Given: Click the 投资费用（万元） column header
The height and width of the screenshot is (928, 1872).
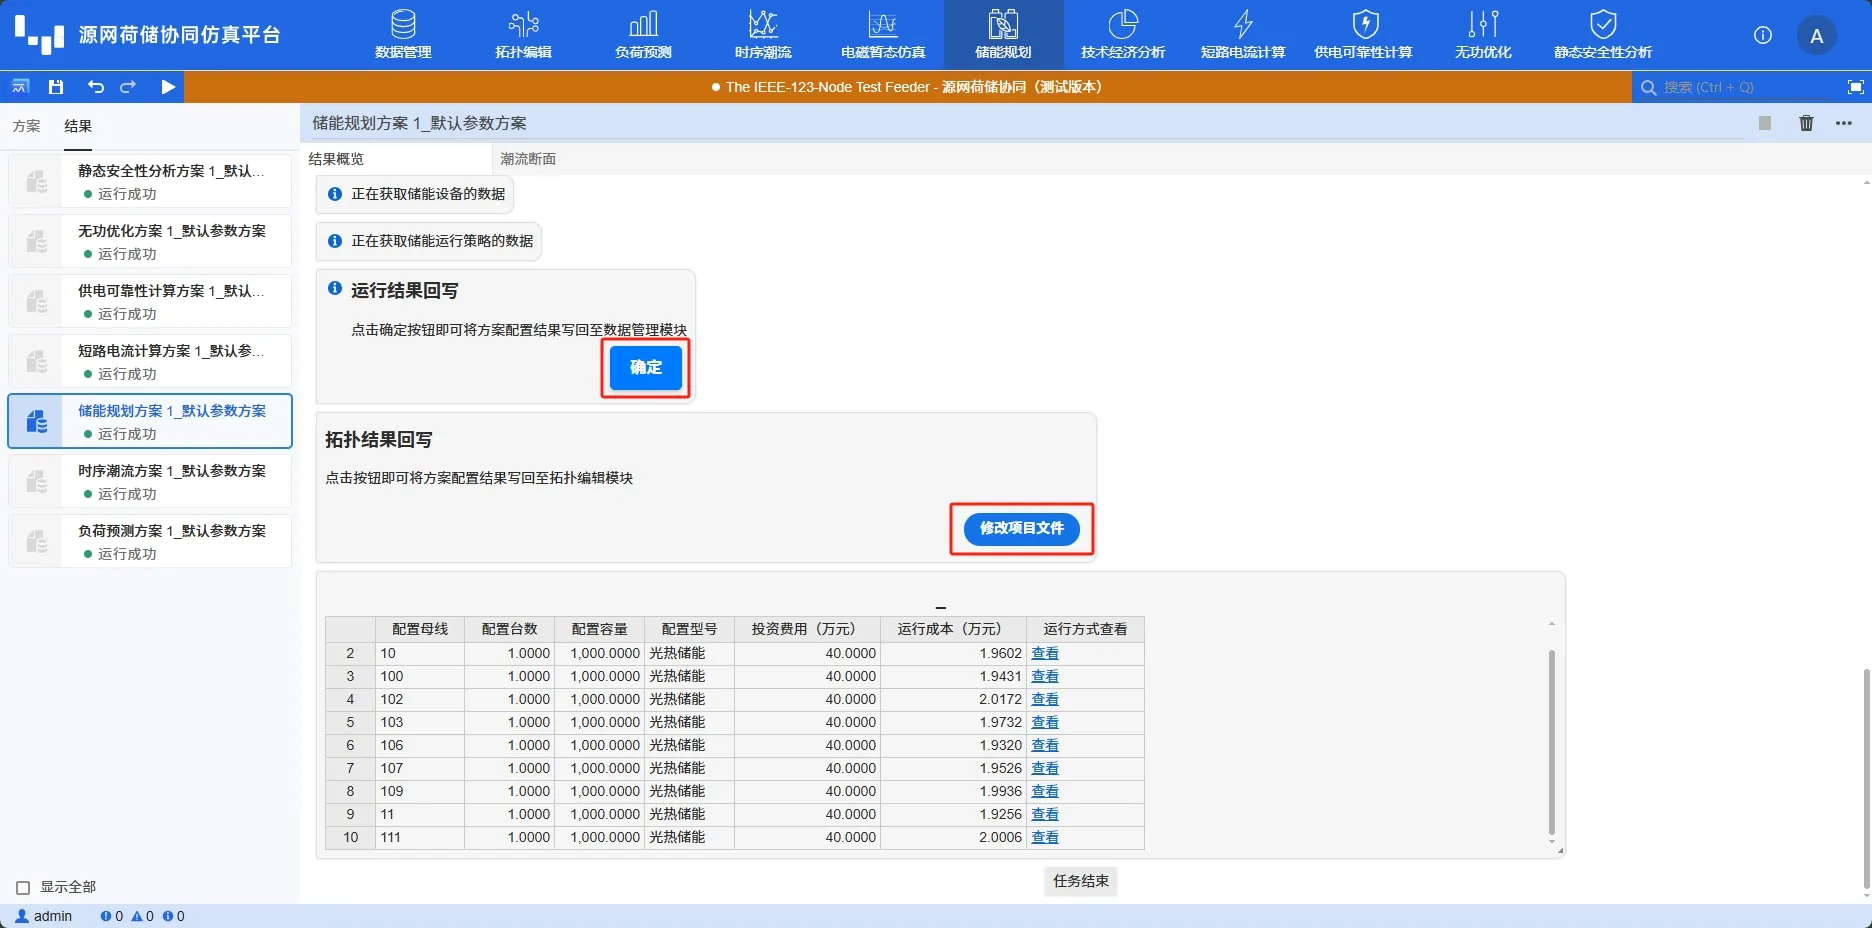Looking at the screenshot, I should coord(808,629).
